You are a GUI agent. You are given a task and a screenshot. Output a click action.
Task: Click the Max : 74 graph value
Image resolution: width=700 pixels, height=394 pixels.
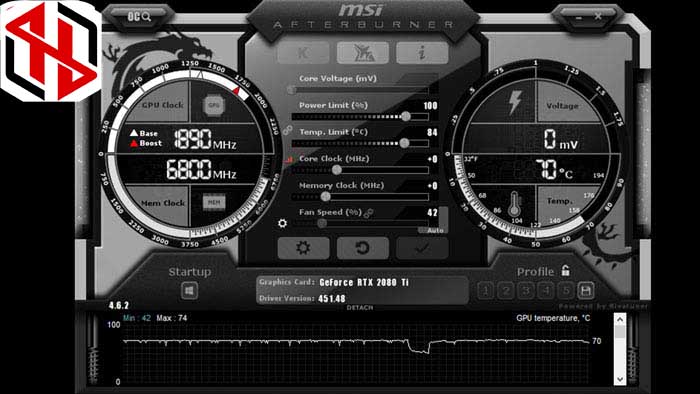172,318
